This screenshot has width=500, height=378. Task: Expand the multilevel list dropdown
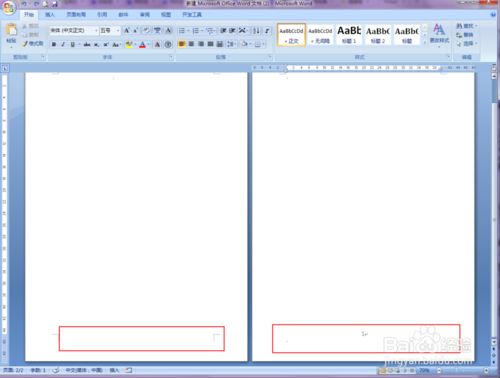[215, 31]
